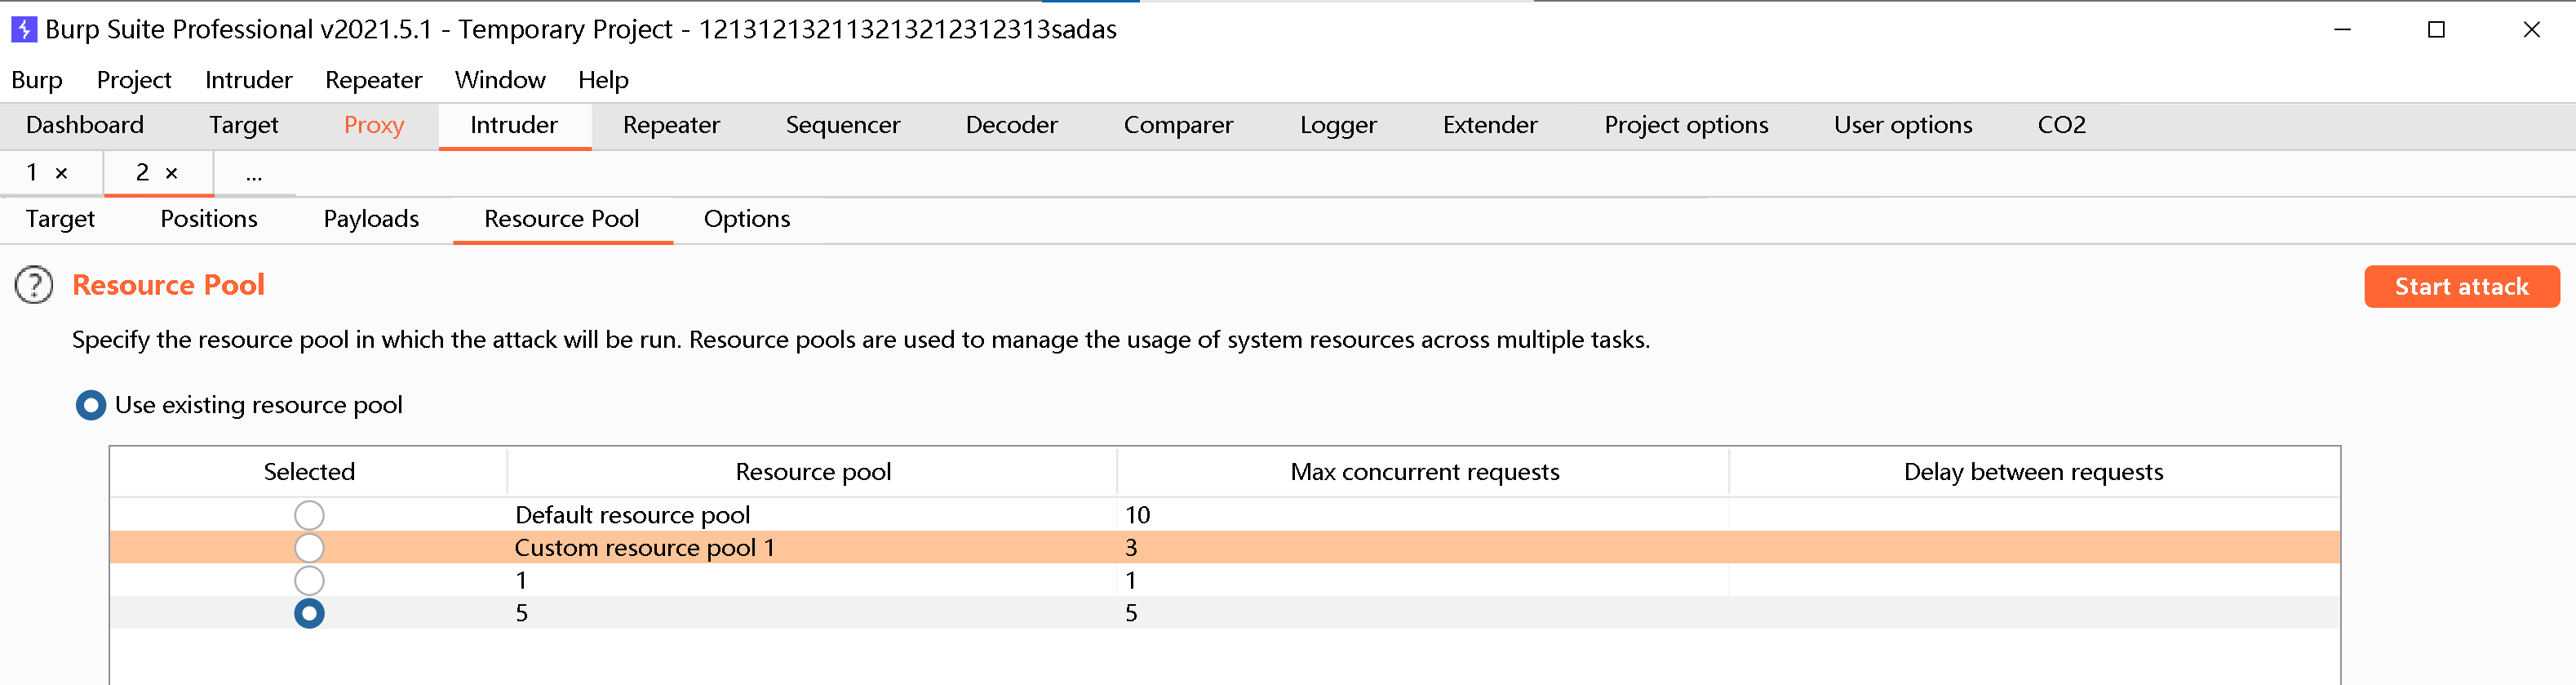Viewport: 2576px width, 685px height.
Task: Open the CO2 extension tab
Action: (x=2061, y=125)
